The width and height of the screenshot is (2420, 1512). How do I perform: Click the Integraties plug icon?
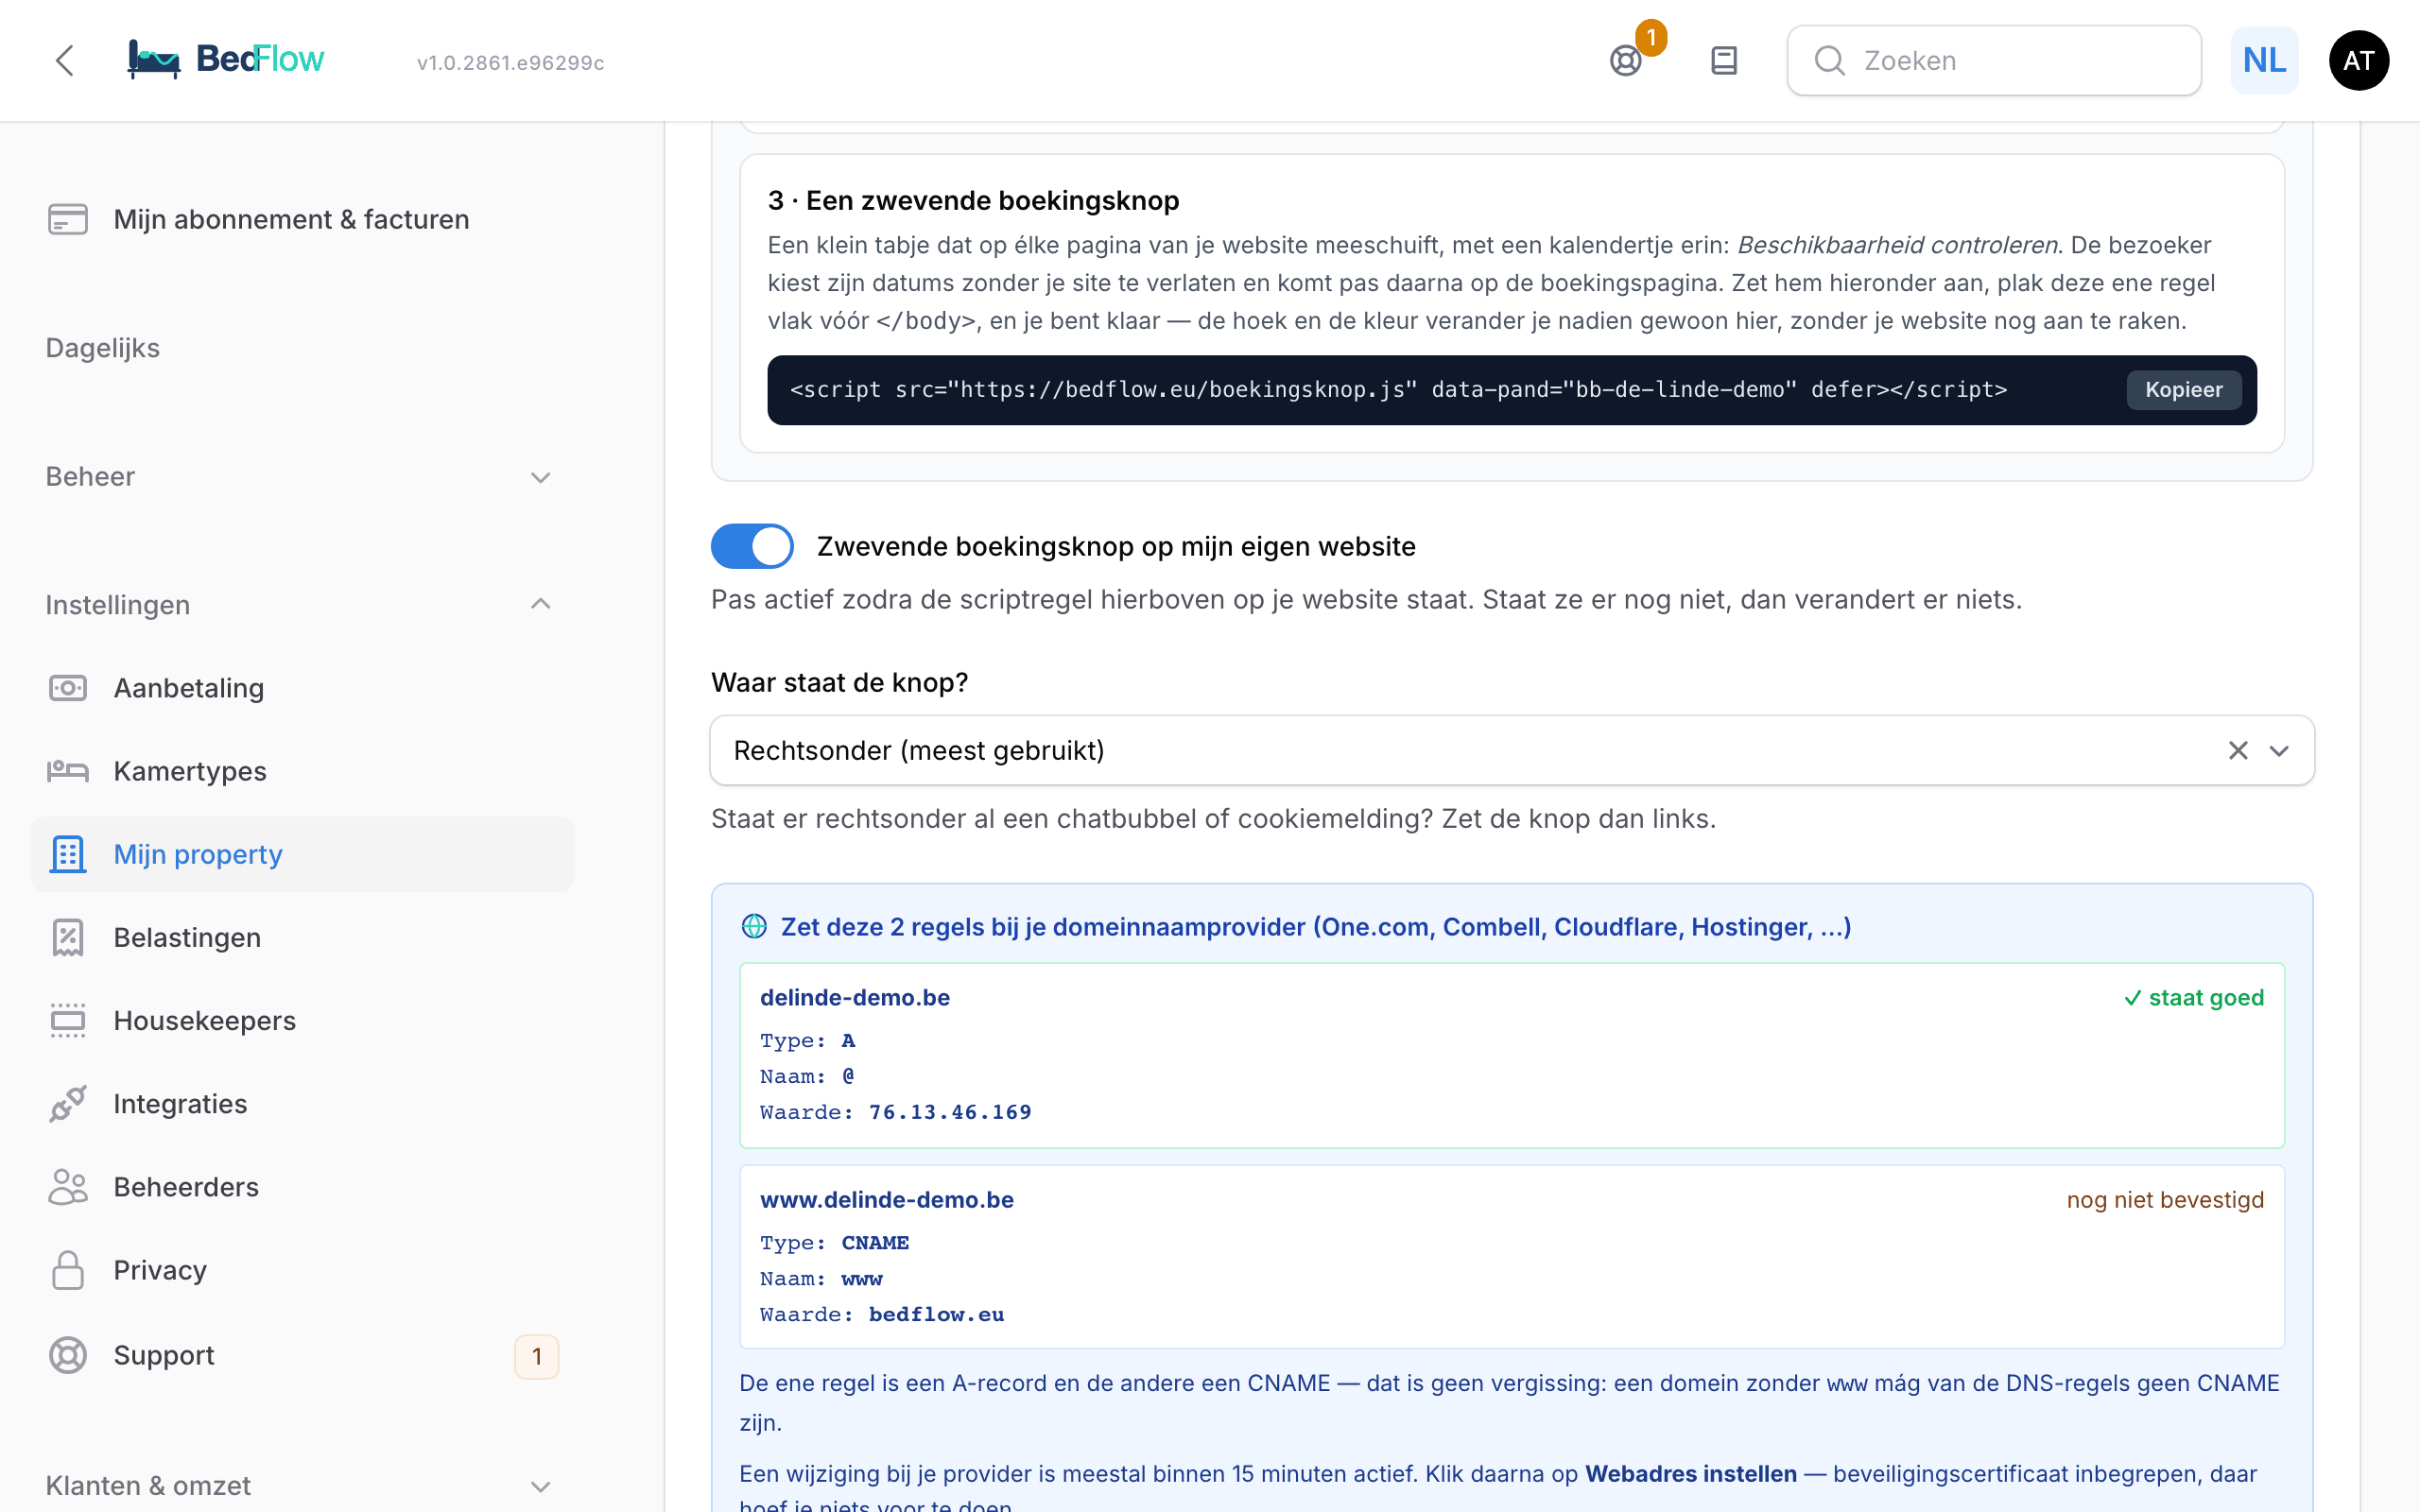[68, 1104]
